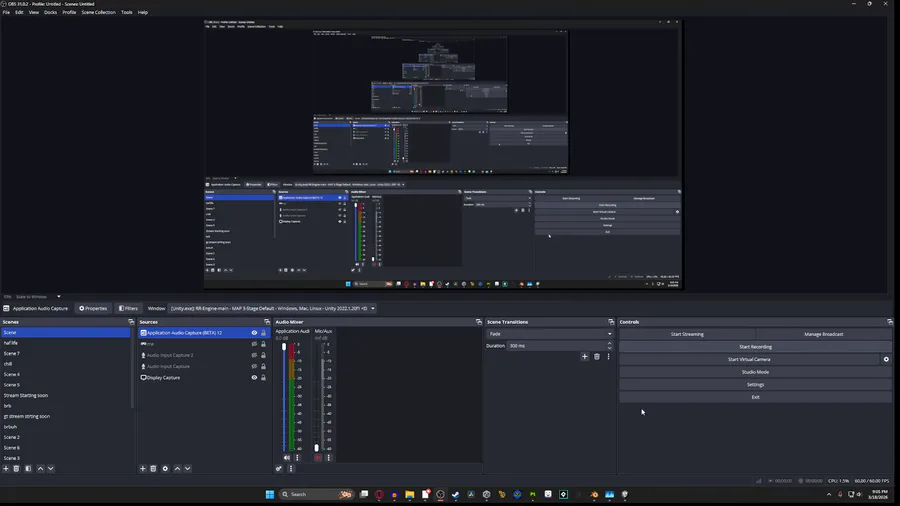The height and width of the screenshot is (506, 900).
Task: Open the Window capture selection dropdown
Action: click(273, 309)
